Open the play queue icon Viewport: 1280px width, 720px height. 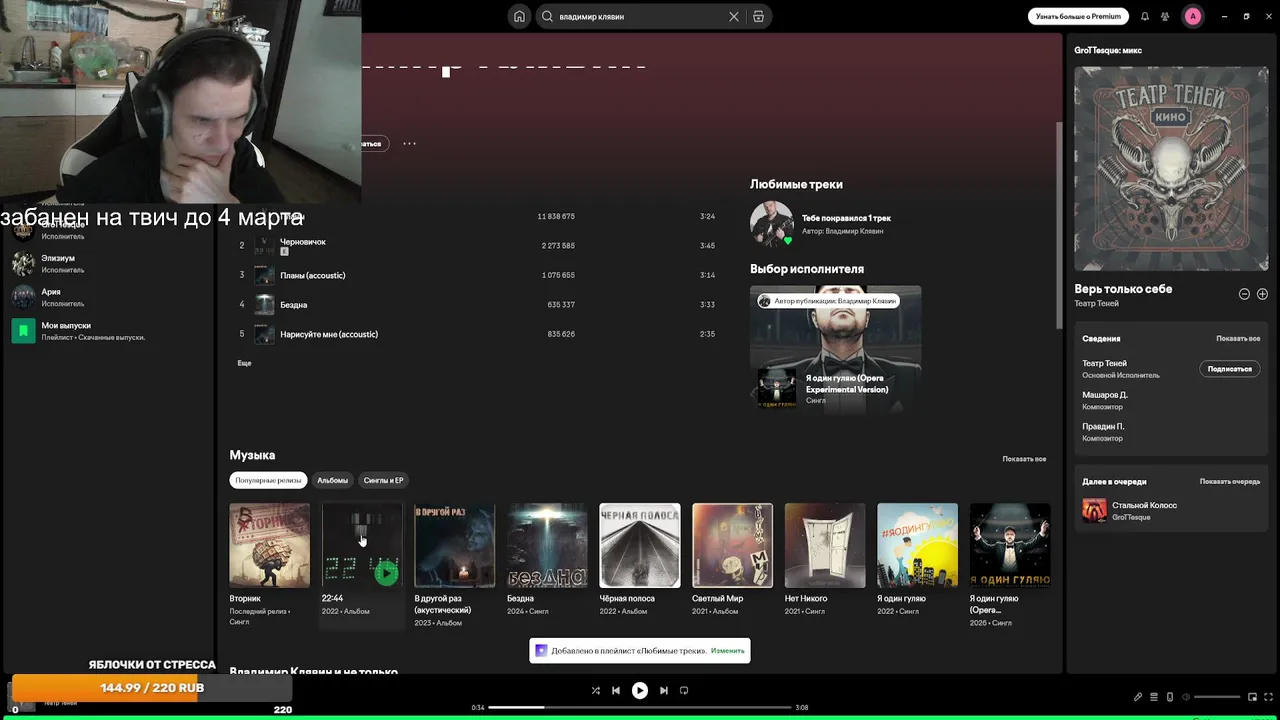pos(1154,697)
